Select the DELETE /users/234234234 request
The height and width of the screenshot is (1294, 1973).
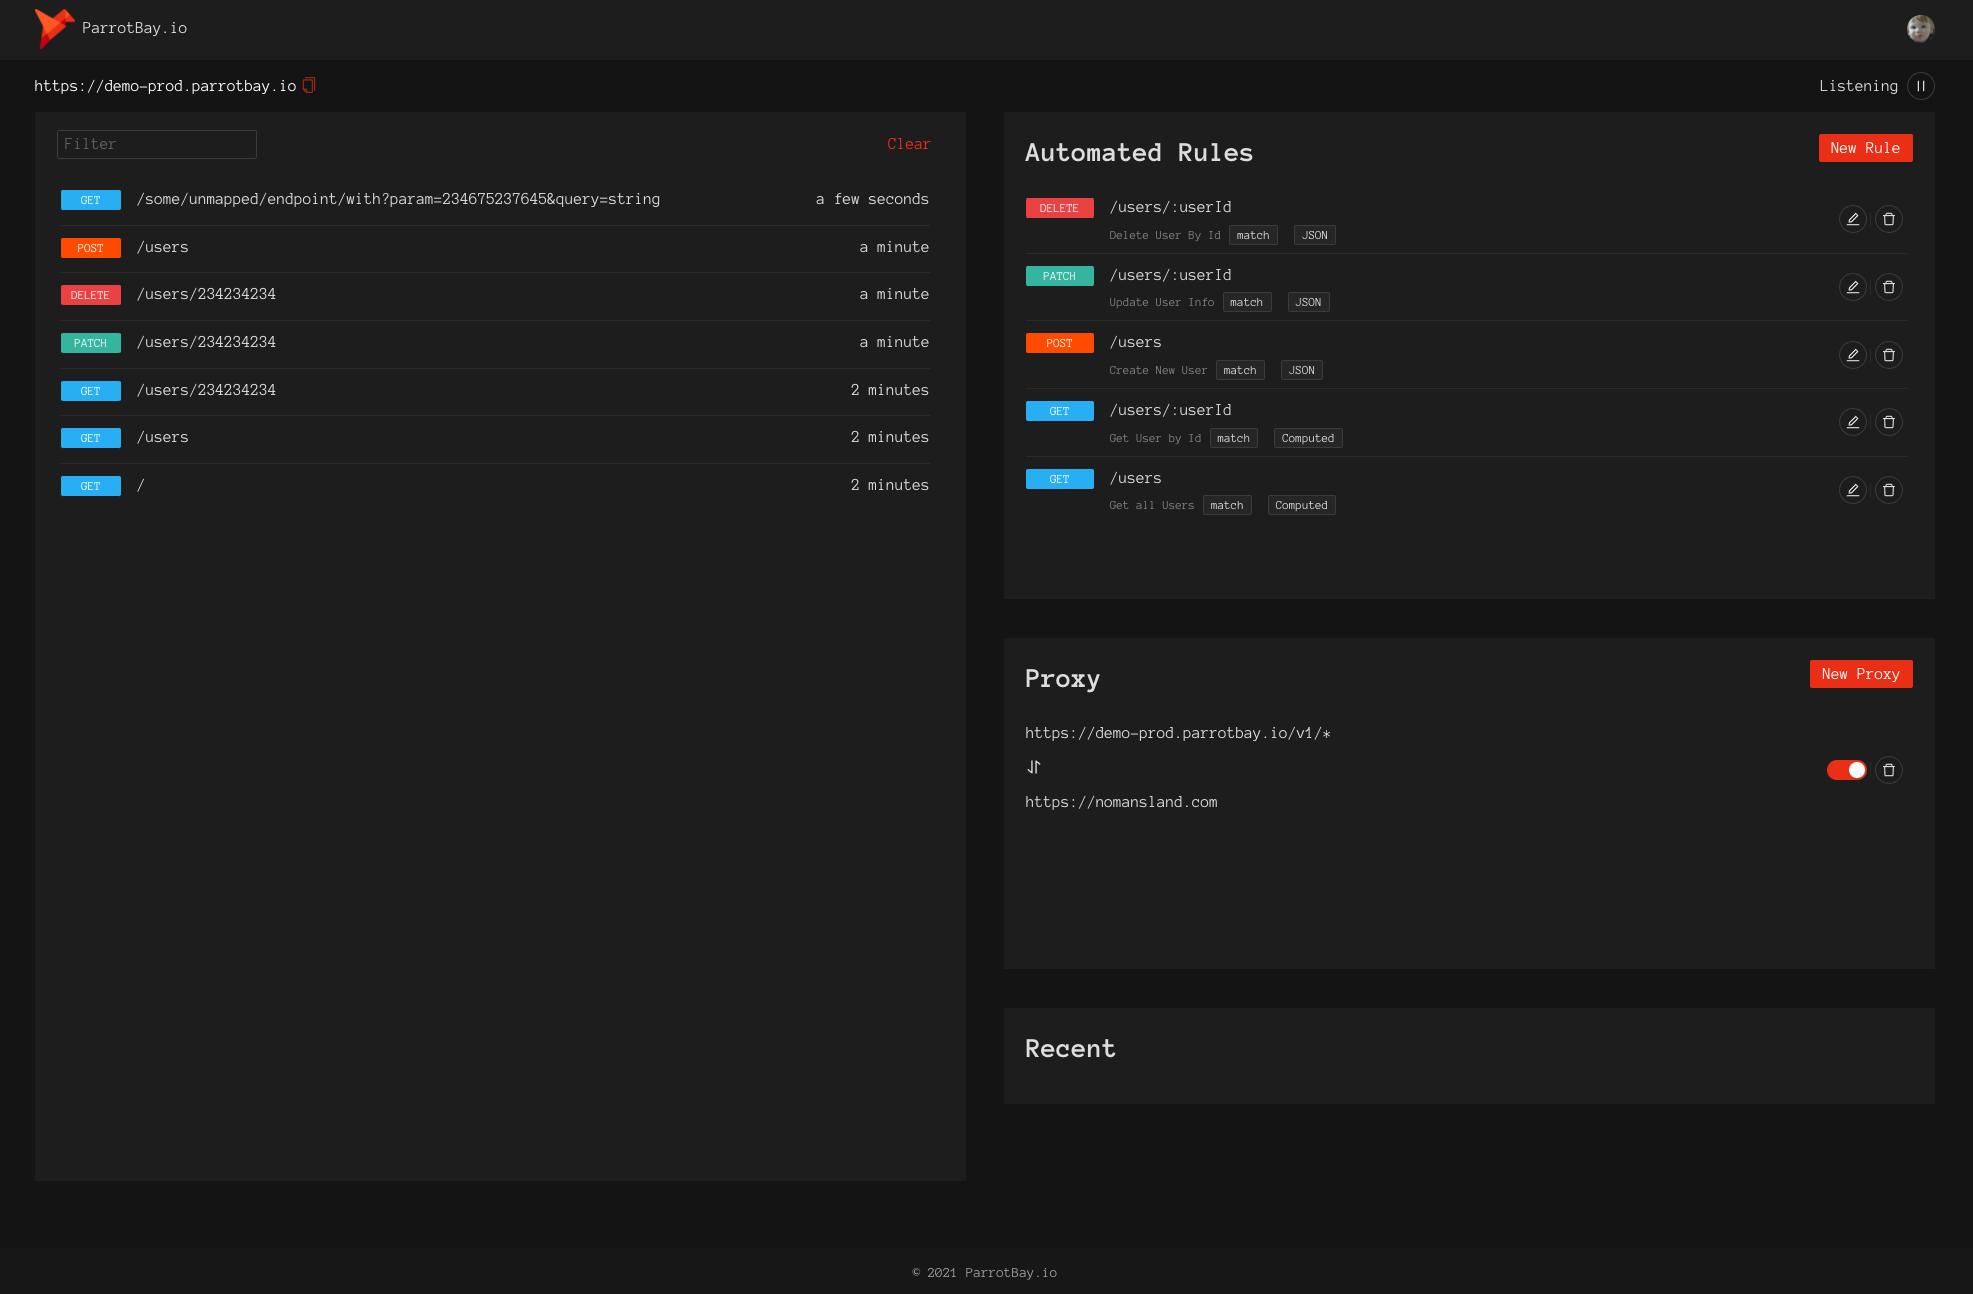tap(206, 295)
